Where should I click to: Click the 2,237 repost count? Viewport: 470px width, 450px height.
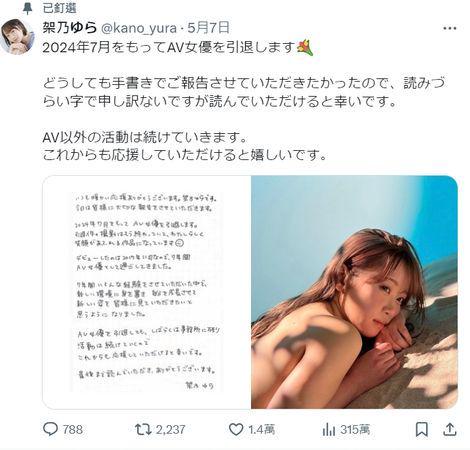[x=170, y=429]
